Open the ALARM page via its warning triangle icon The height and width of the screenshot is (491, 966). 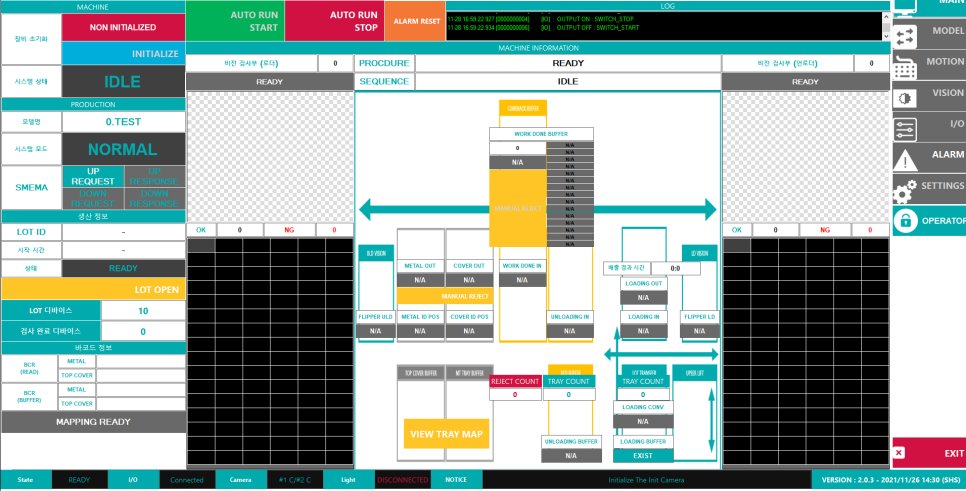(905, 160)
